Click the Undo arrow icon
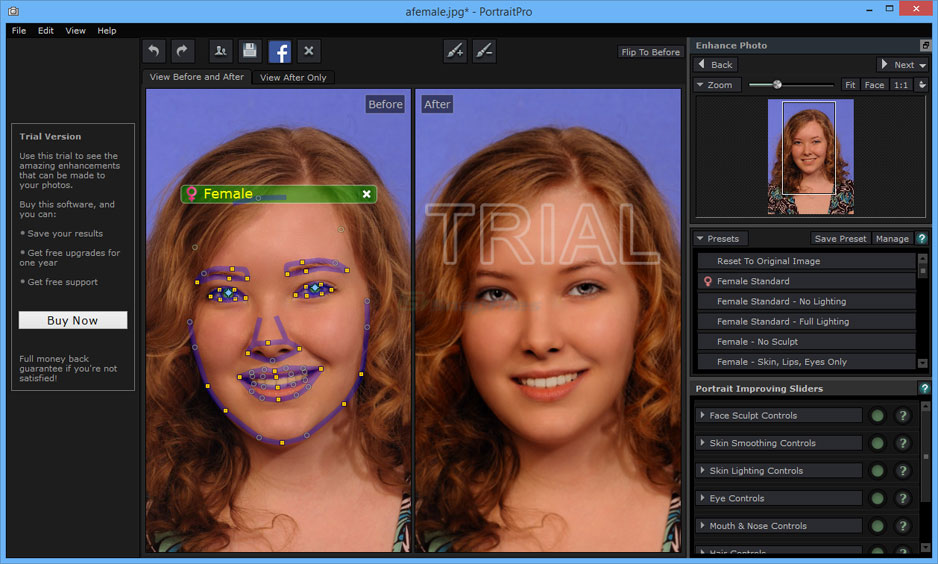 154,51
